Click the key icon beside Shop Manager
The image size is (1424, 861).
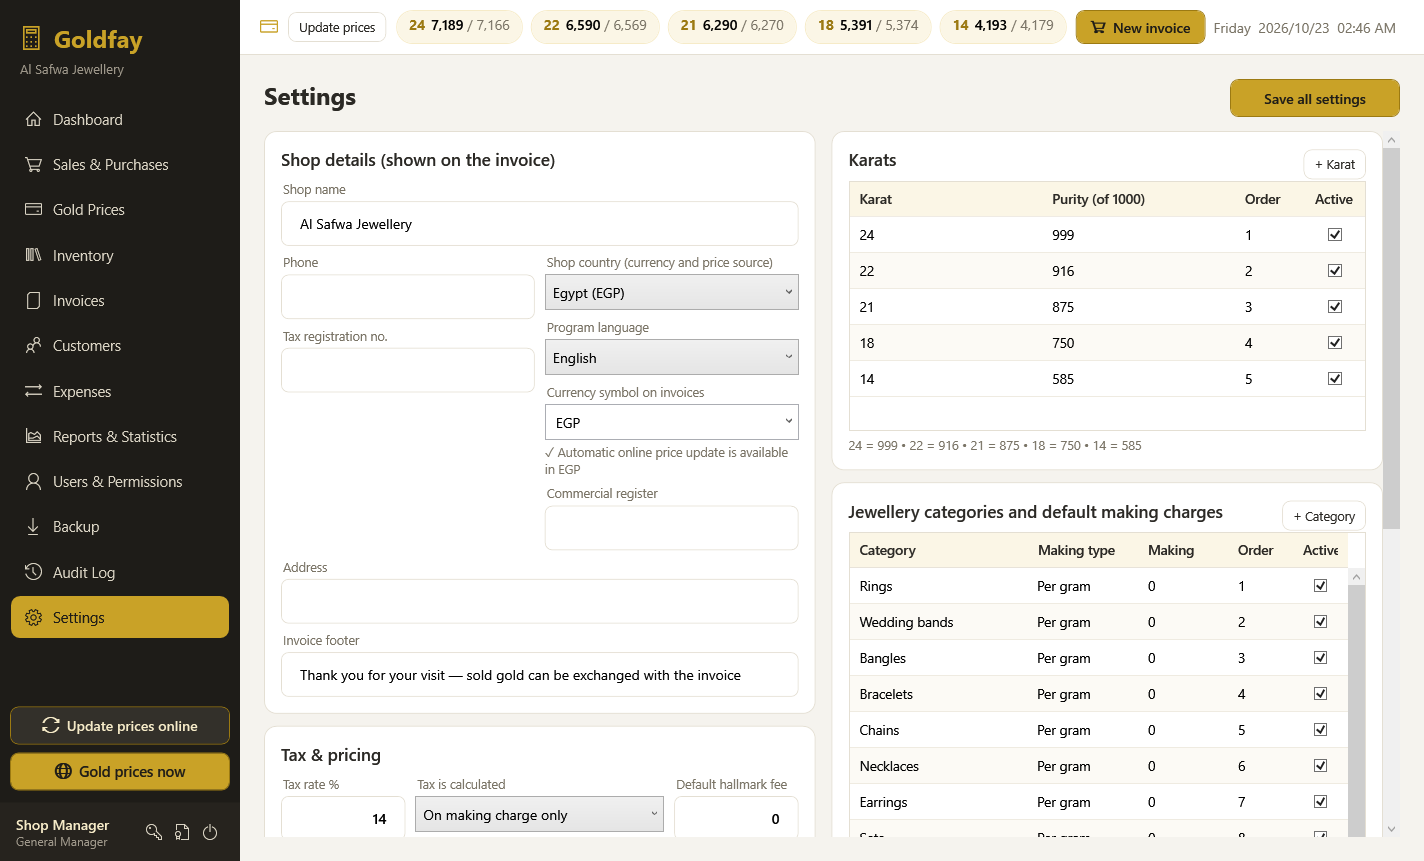point(154,832)
